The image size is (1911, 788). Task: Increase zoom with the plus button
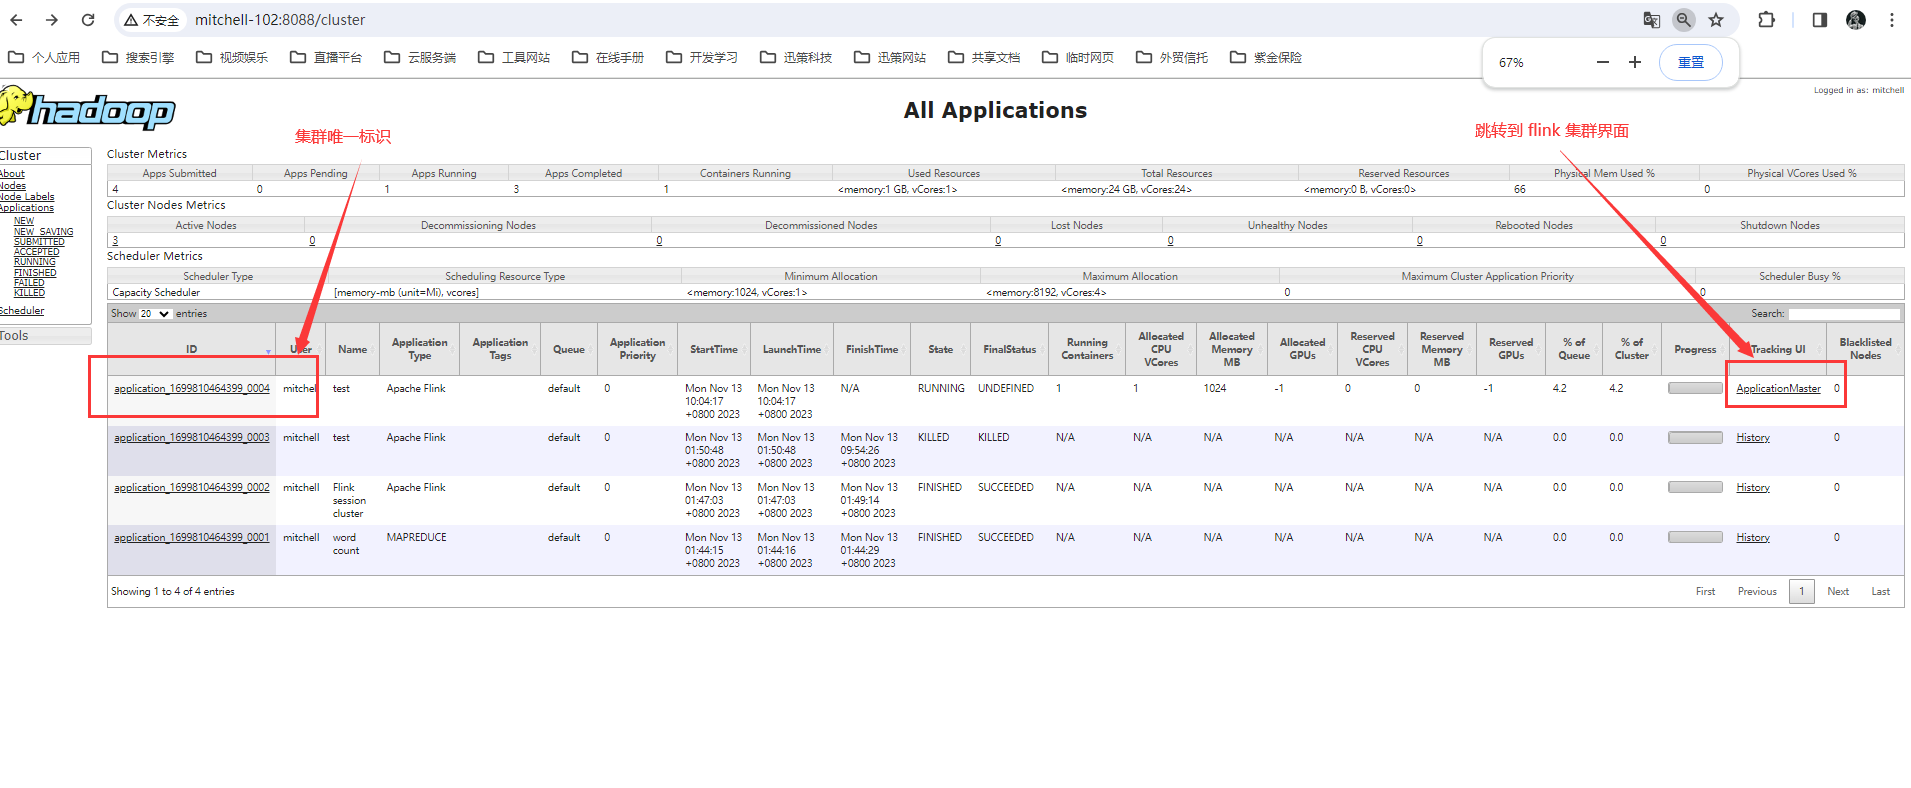point(1635,62)
